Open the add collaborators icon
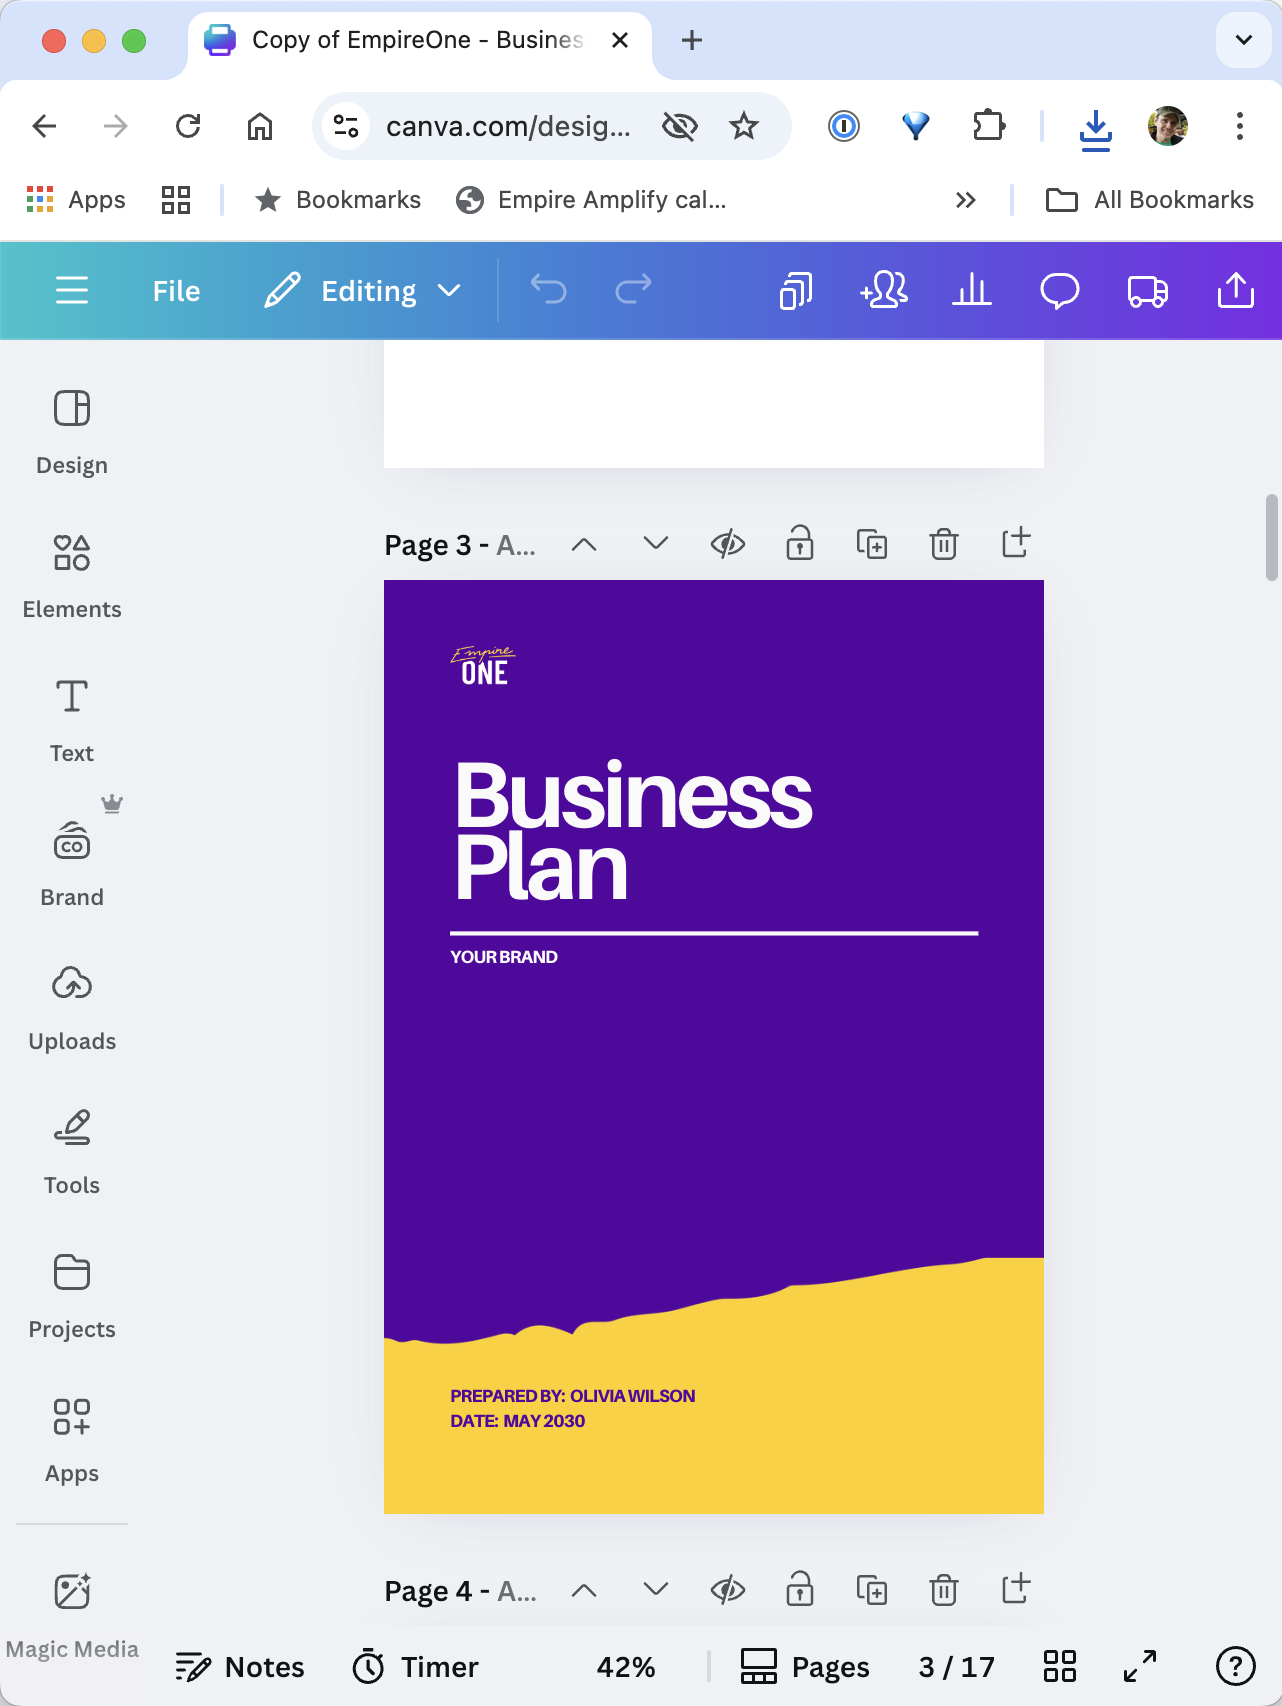 (884, 291)
